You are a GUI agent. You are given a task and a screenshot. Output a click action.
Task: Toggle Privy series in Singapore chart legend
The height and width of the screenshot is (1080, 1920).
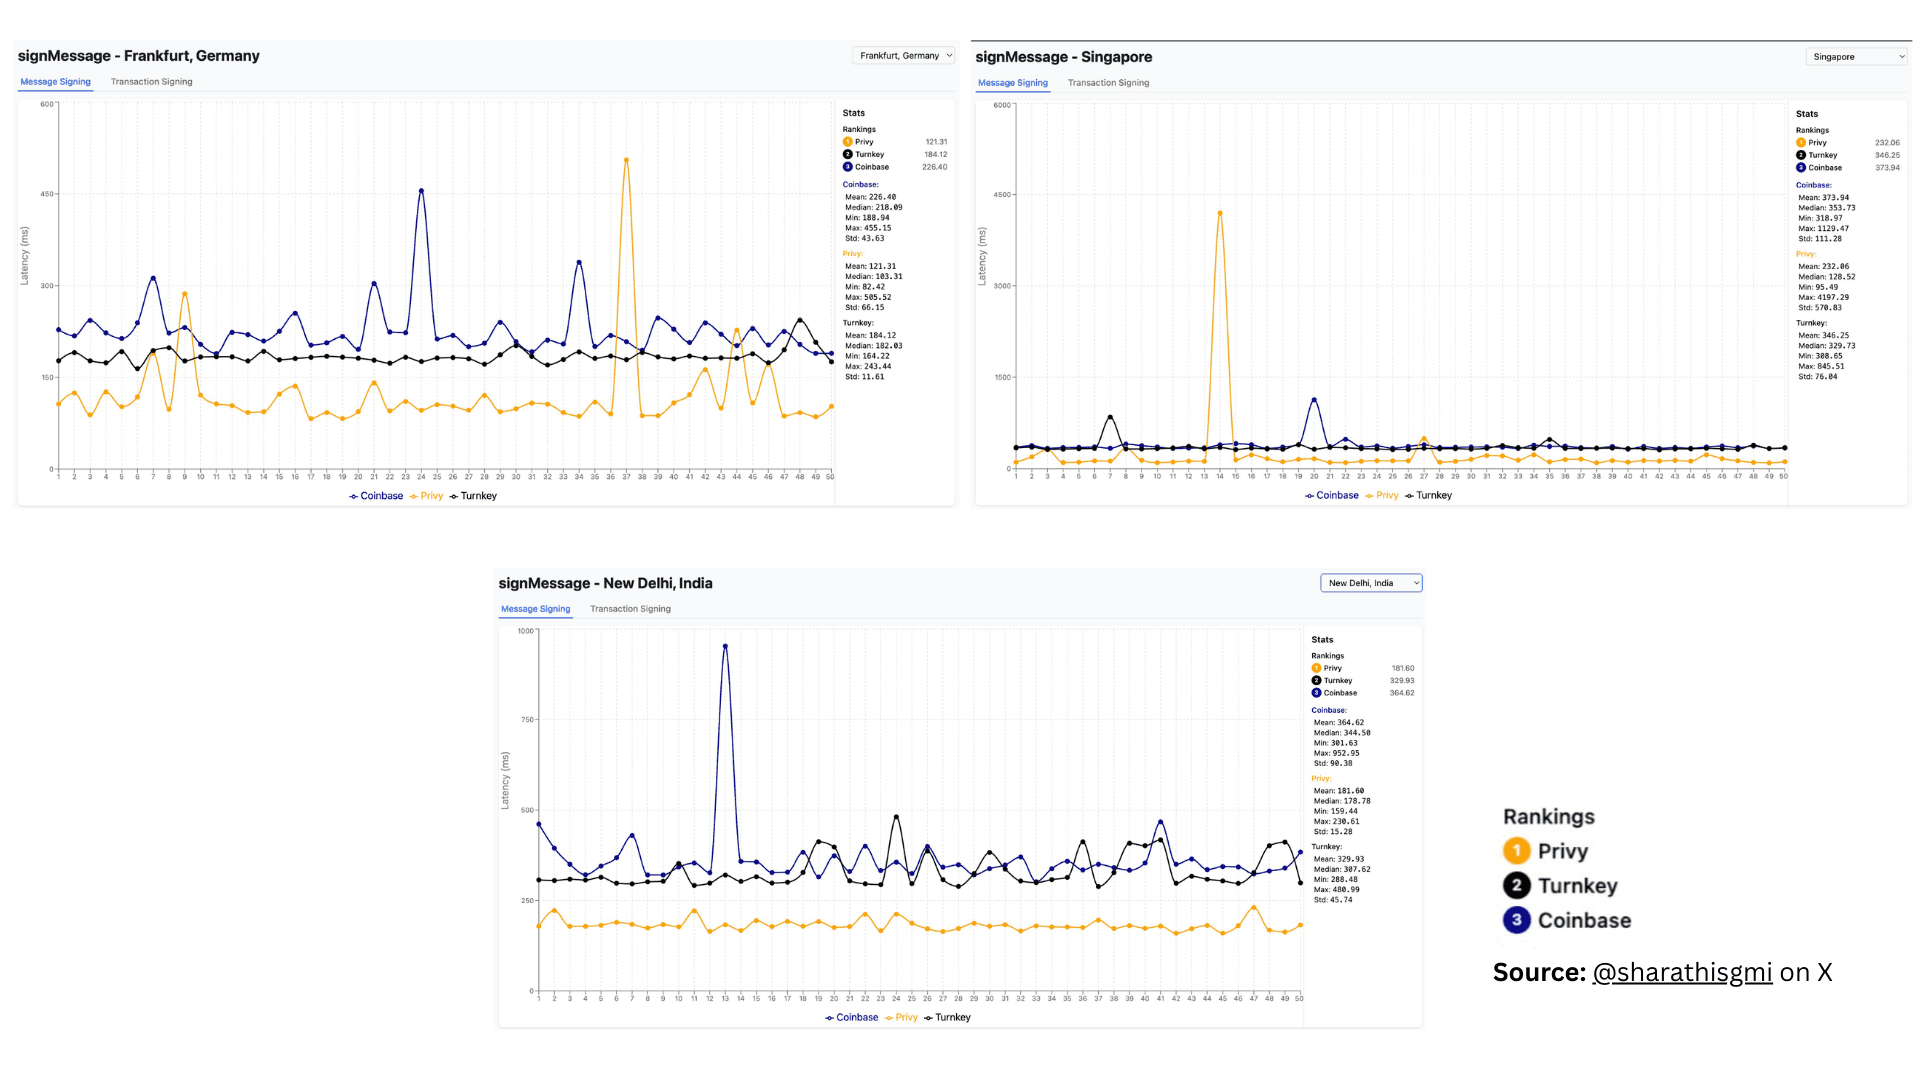1382,496
